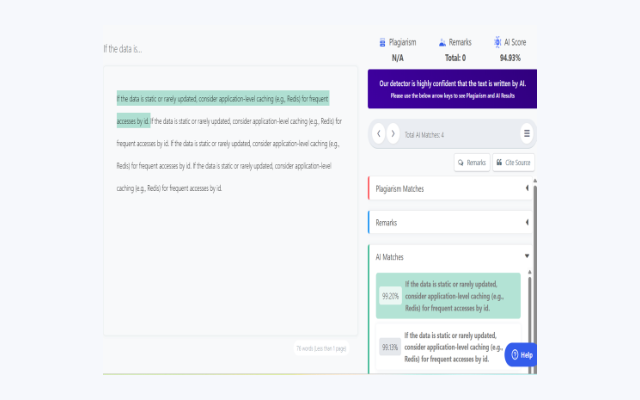Click the Remarks Total: 0 value

click(x=455, y=58)
